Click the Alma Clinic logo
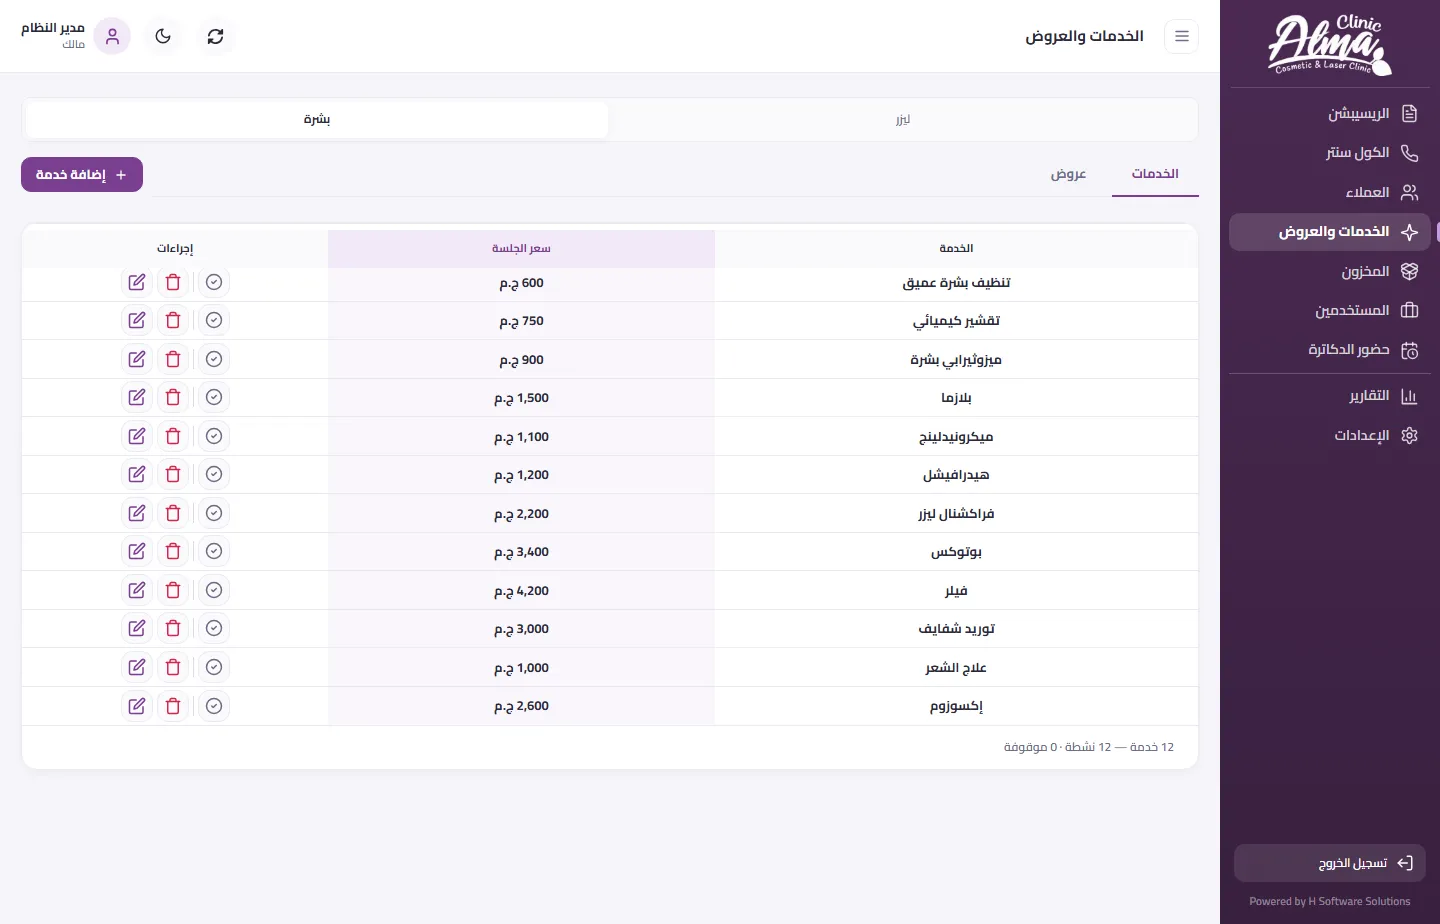1440x924 pixels. (1330, 44)
